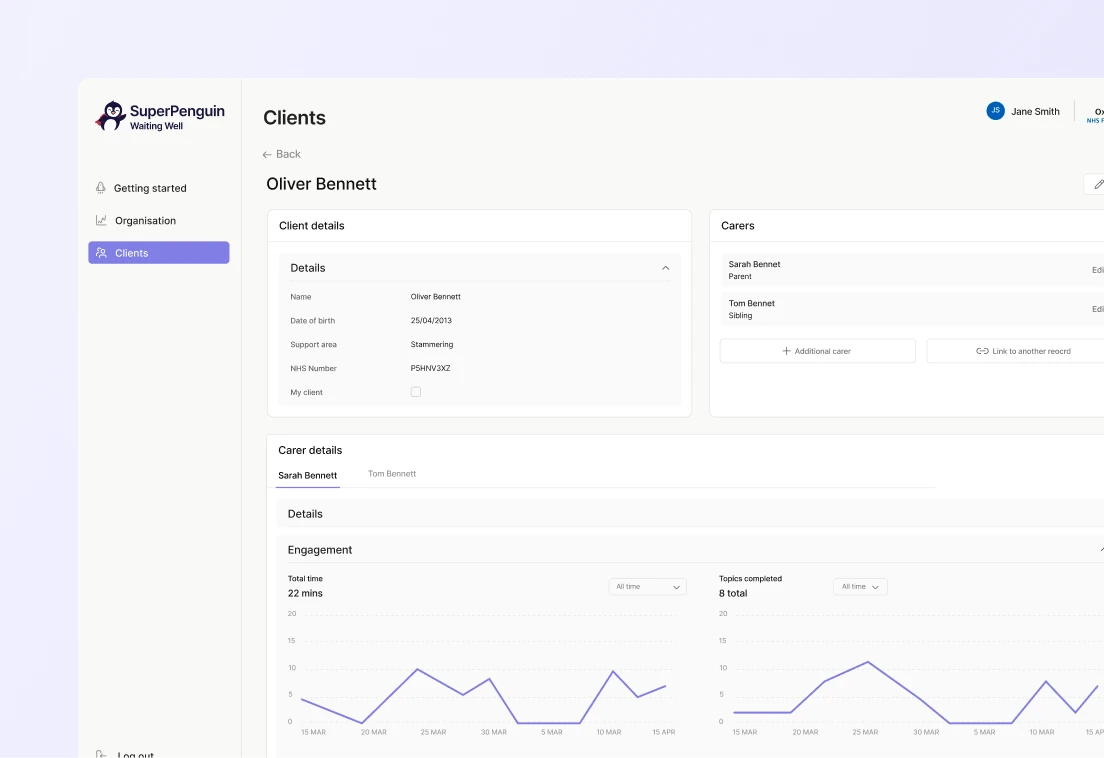Click the Carer details heading
Screen dimensions: 1104x758
(x=310, y=450)
